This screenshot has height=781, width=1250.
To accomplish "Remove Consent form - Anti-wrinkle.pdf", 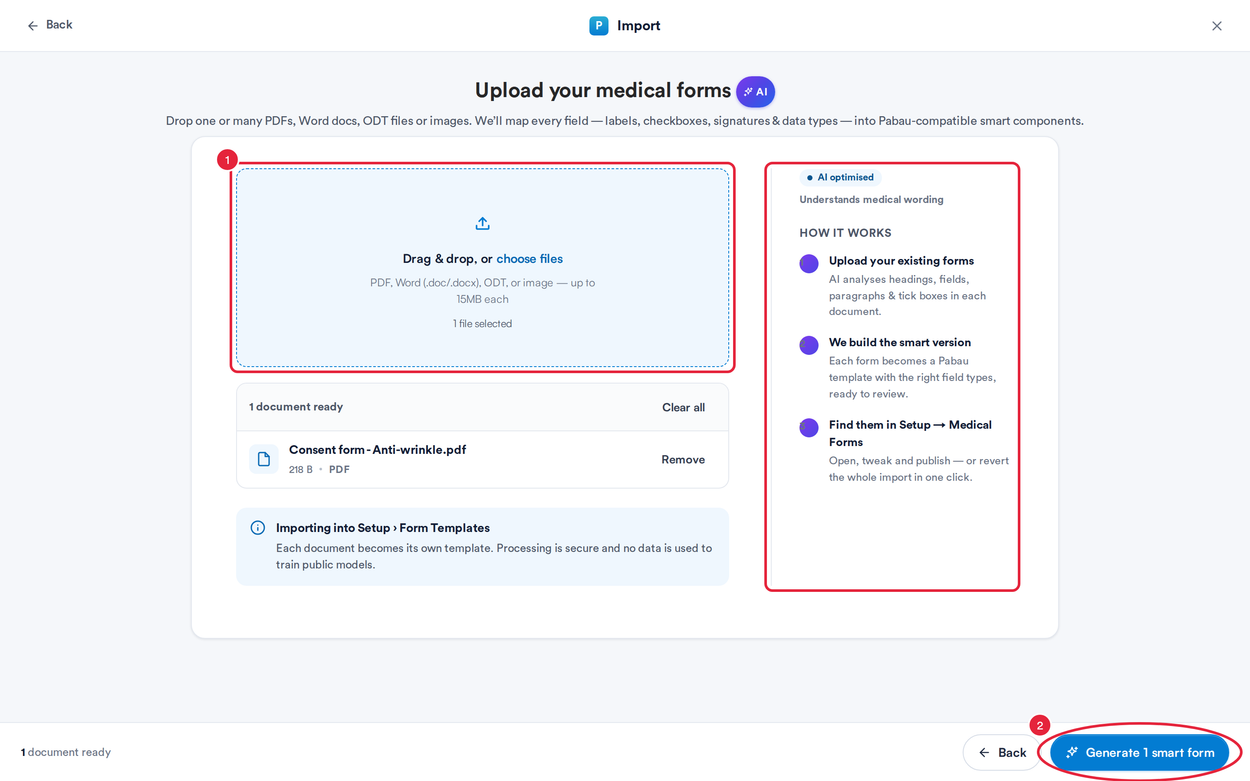I will pos(683,460).
